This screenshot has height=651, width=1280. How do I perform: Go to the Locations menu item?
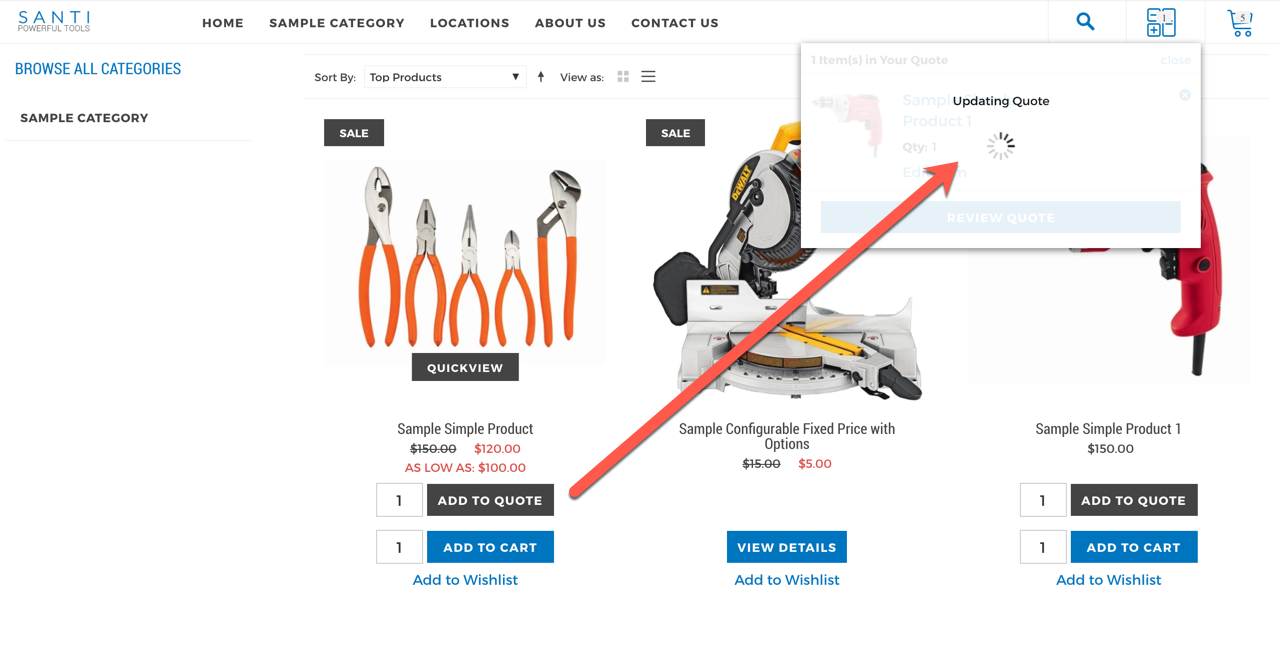(x=469, y=23)
